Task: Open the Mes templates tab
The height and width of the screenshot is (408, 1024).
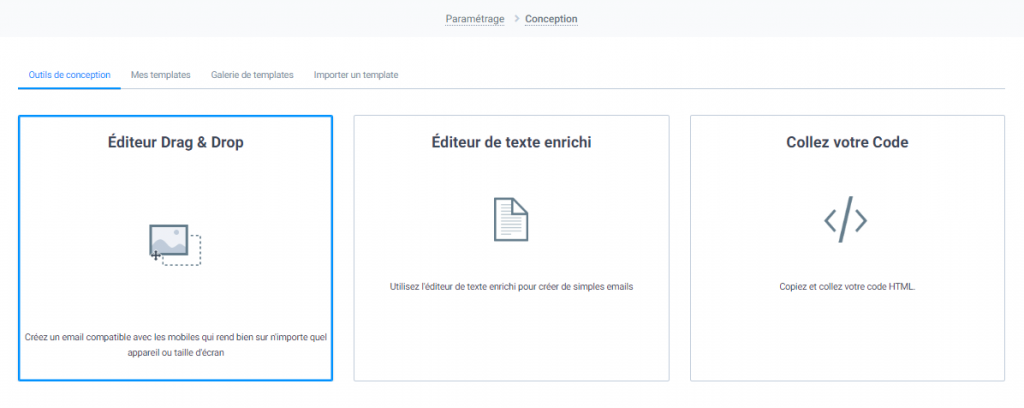Action: pos(161,75)
